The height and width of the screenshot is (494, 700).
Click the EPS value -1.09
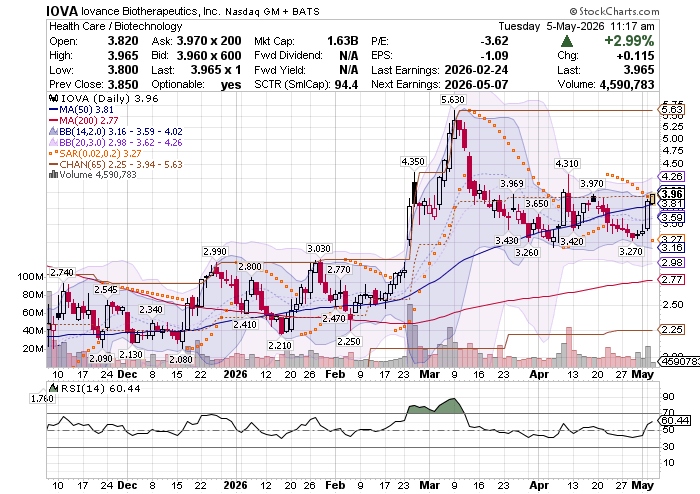[494, 56]
